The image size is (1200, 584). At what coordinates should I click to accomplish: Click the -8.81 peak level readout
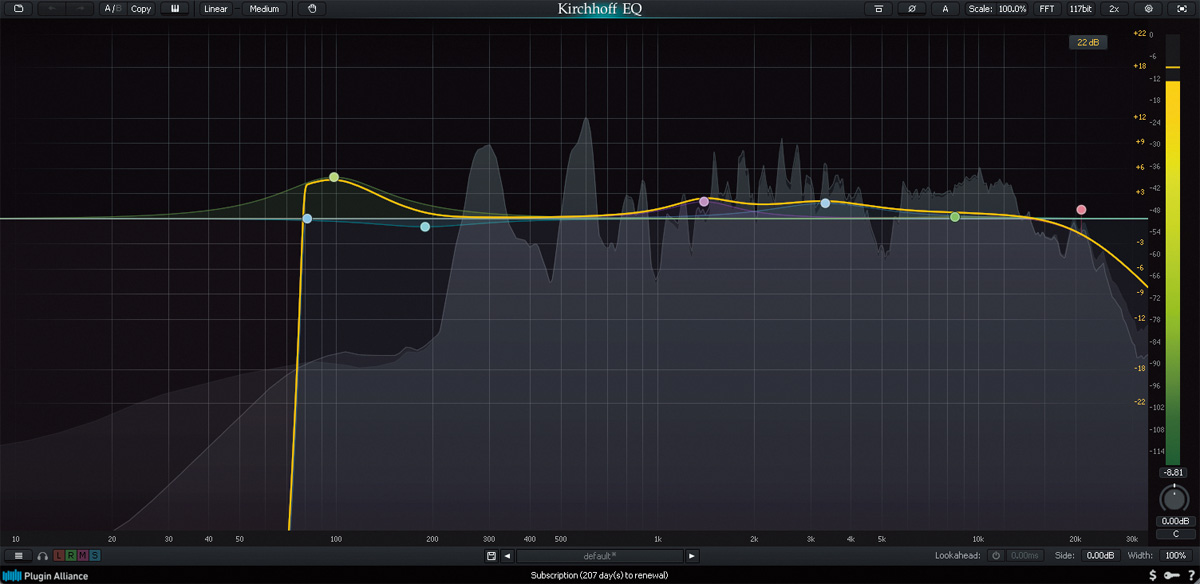pyautogui.click(x=1173, y=472)
